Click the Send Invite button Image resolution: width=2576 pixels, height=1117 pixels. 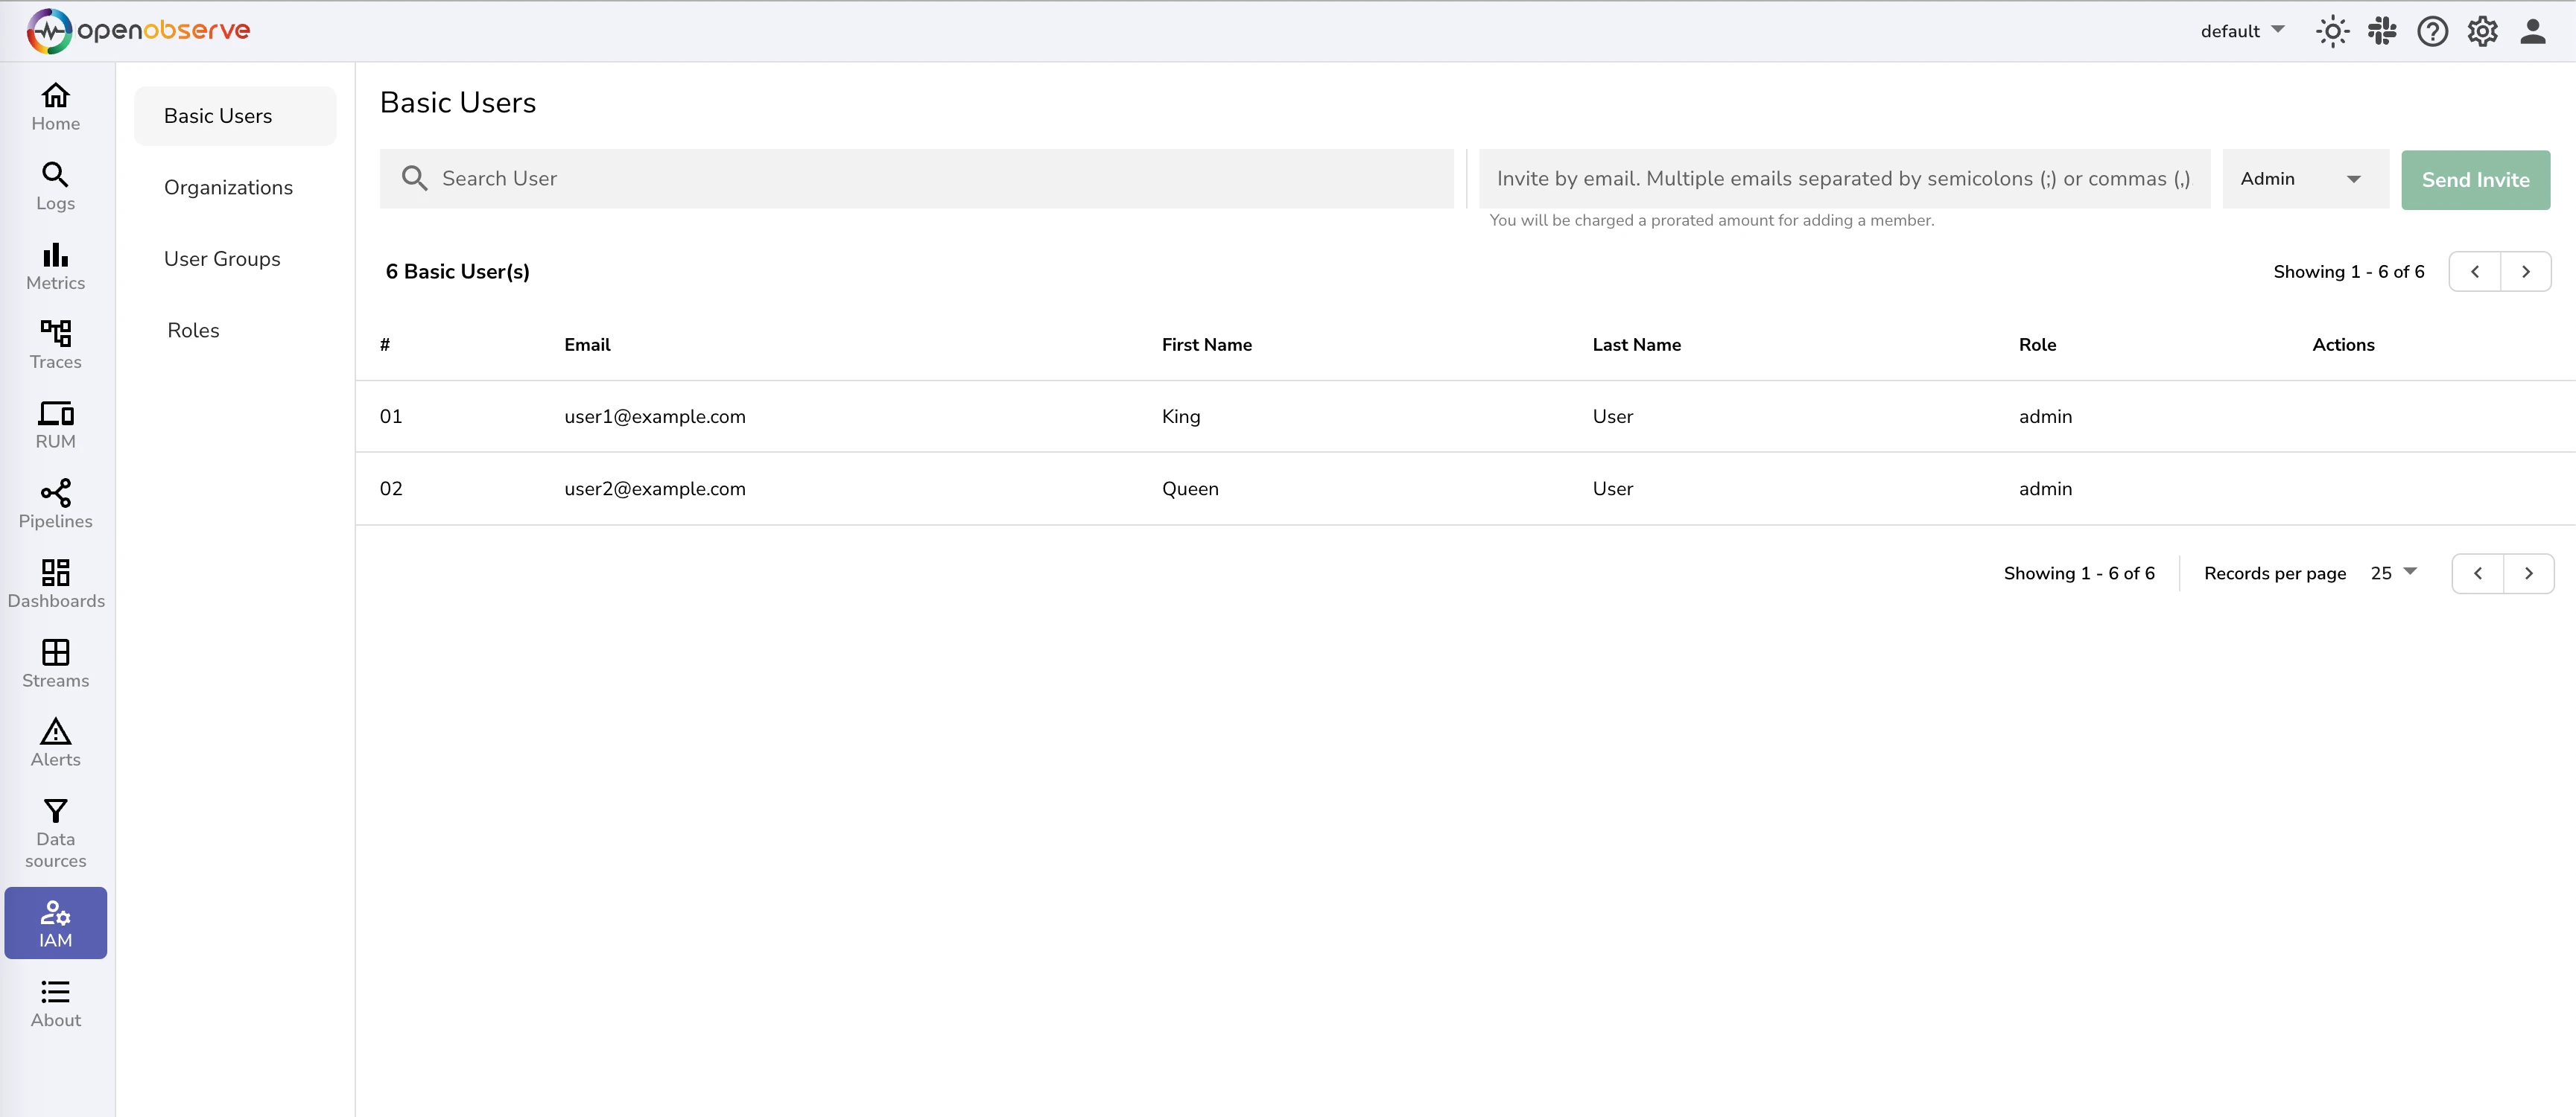point(2475,180)
